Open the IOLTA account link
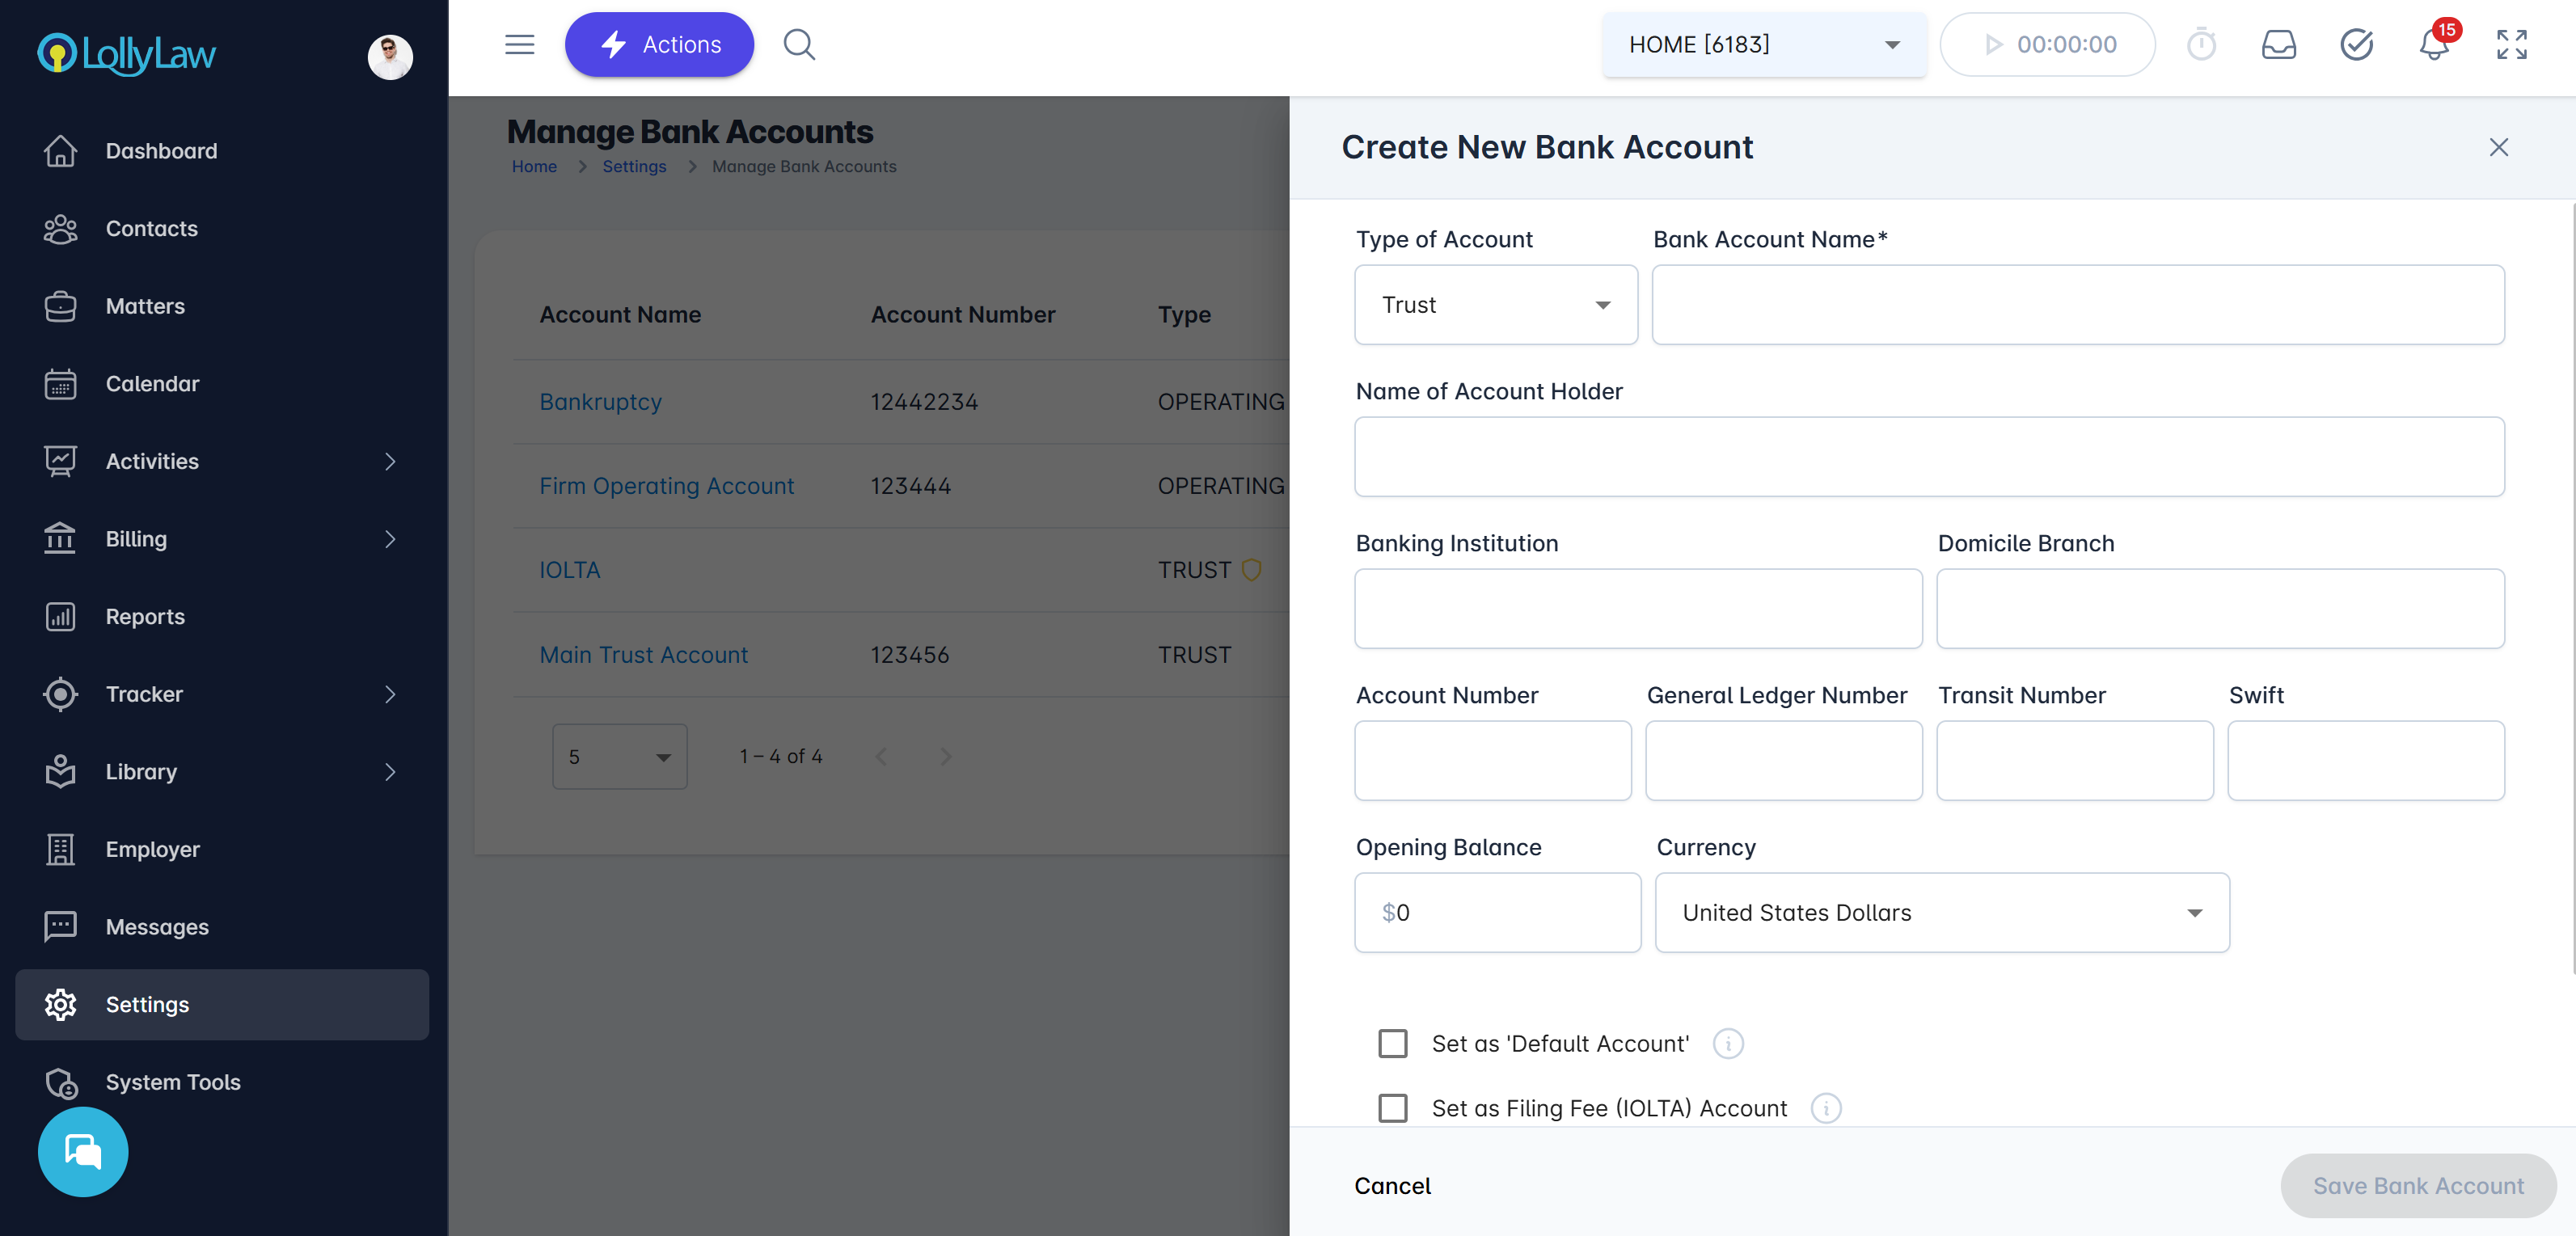 570,570
